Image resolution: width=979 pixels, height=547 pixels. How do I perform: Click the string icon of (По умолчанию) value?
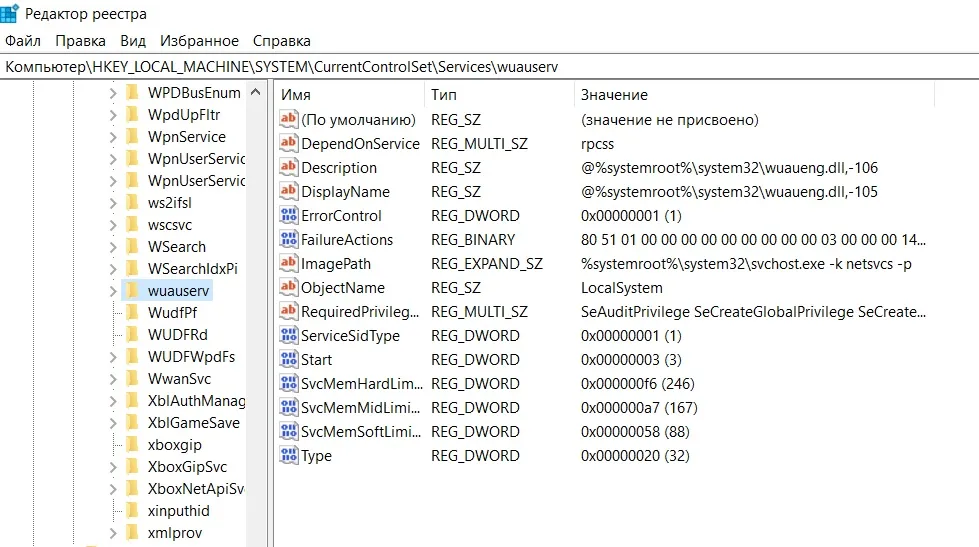pyautogui.click(x=288, y=119)
